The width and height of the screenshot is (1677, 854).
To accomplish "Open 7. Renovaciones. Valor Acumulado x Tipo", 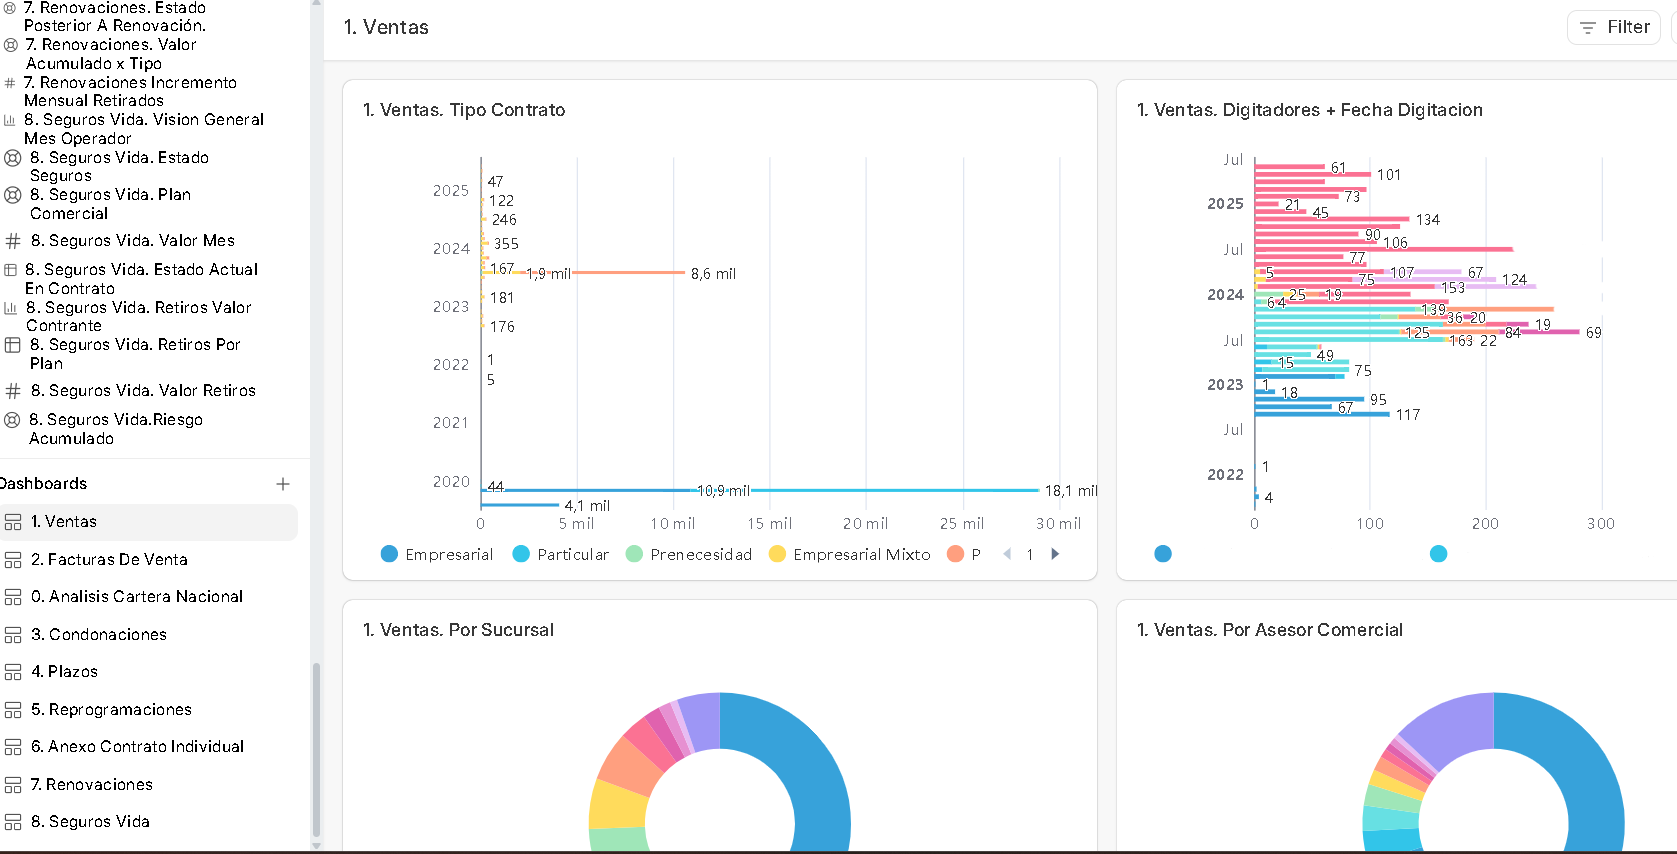I will [110, 54].
